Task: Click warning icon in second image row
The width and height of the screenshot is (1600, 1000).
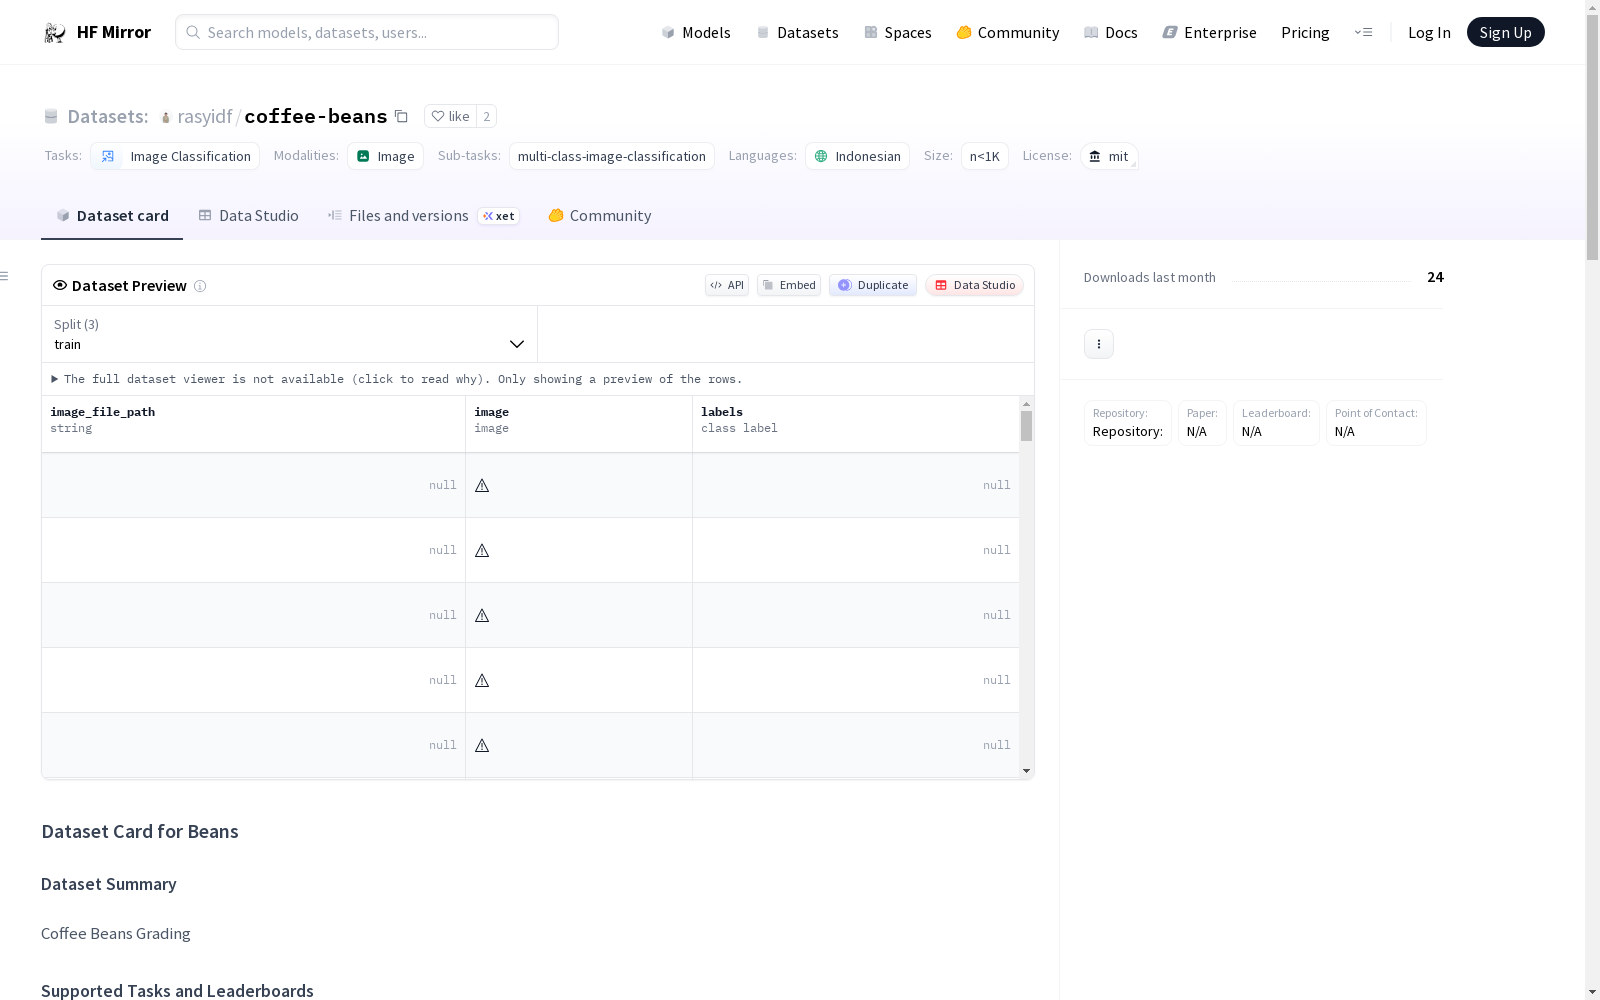Action: [482, 550]
